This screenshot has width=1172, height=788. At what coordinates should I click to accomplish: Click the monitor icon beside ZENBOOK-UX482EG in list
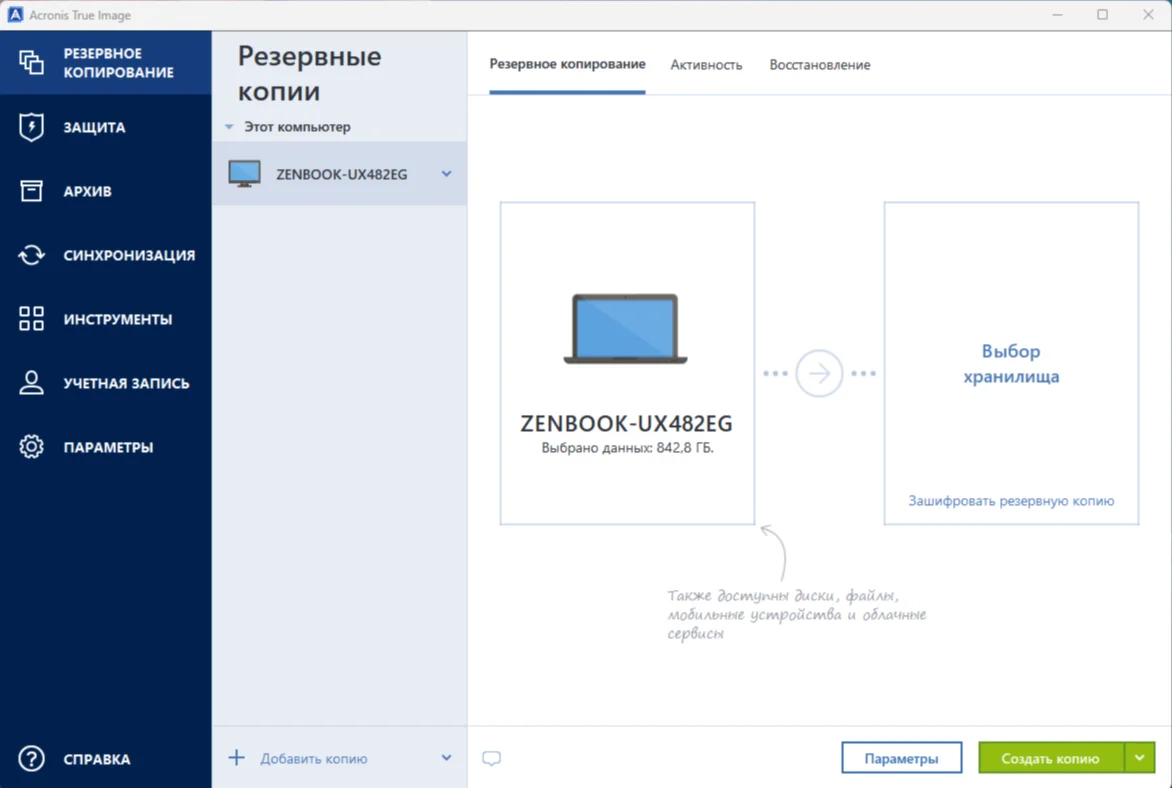click(x=244, y=173)
